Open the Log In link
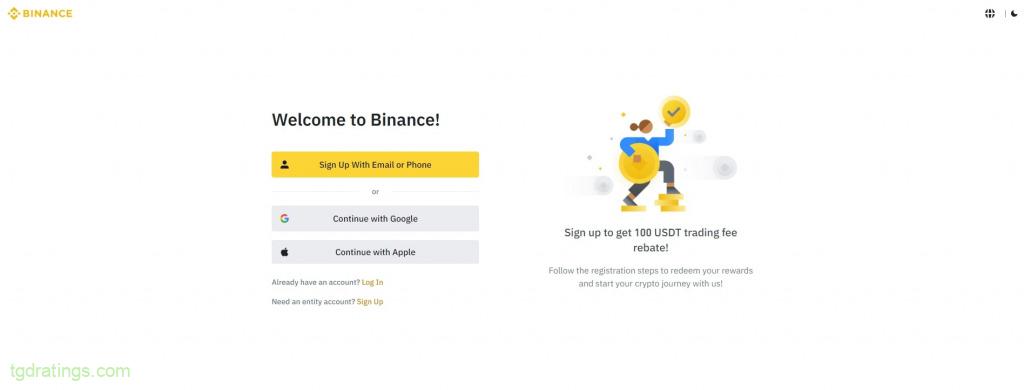Screen dimensions: 1024x390 [x=372, y=282]
